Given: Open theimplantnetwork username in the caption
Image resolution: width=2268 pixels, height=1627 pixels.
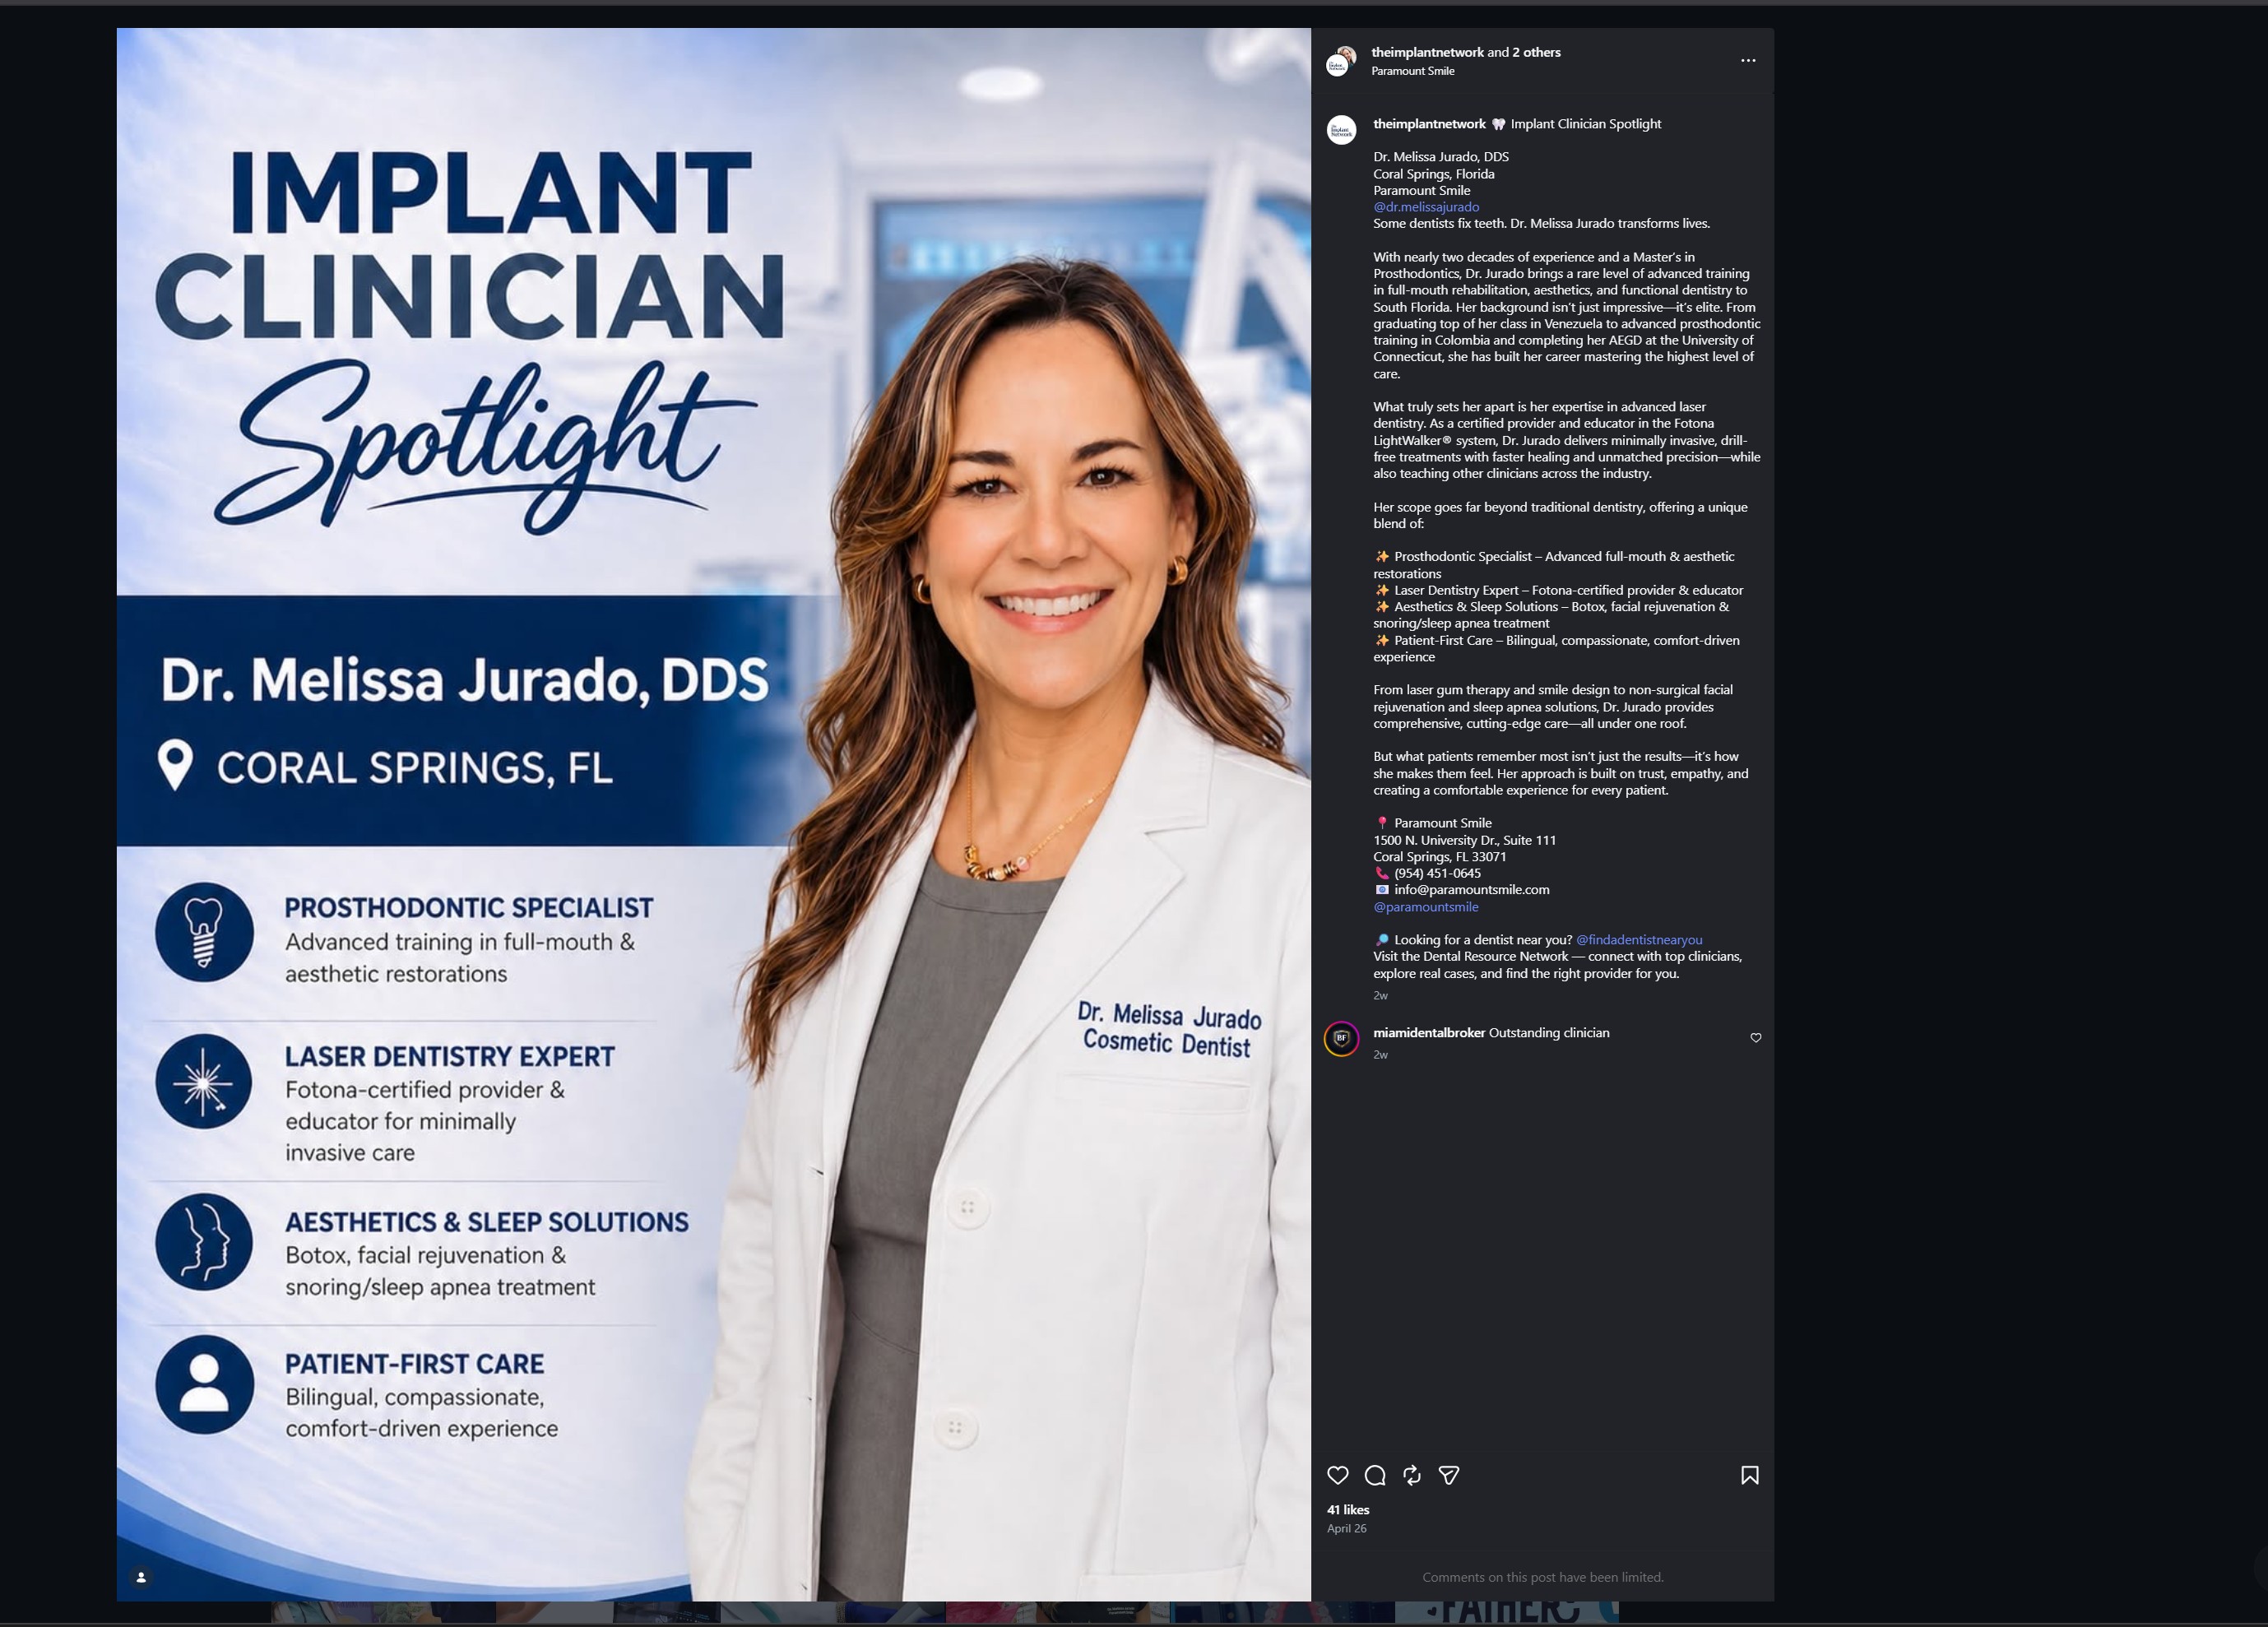Looking at the screenshot, I should click(x=1429, y=124).
